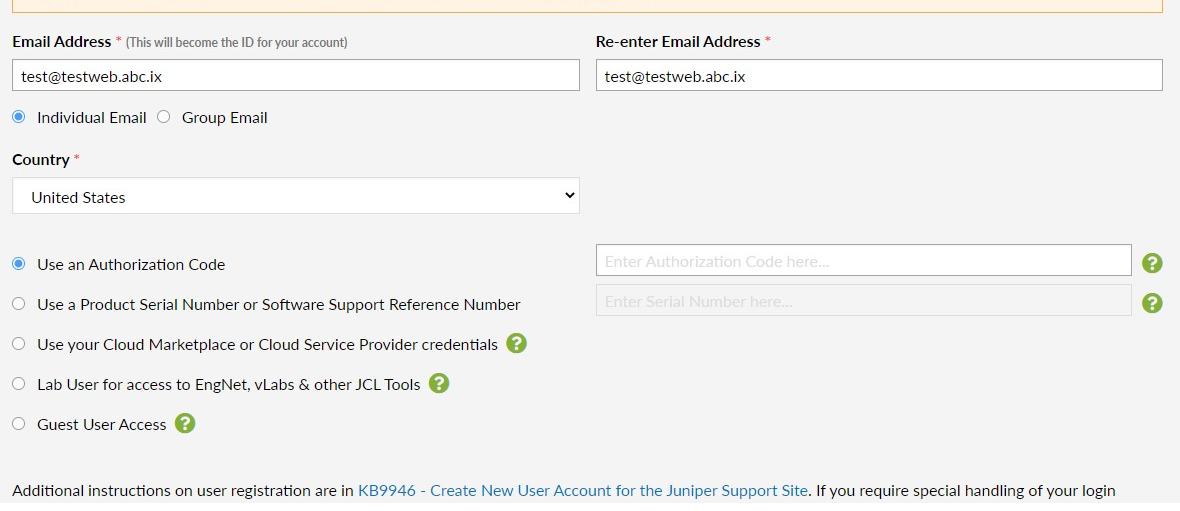This screenshot has height=511, width=1180.
Task: Click the Guest User Access label text
Action: pyautogui.click(x=102, y=425)
